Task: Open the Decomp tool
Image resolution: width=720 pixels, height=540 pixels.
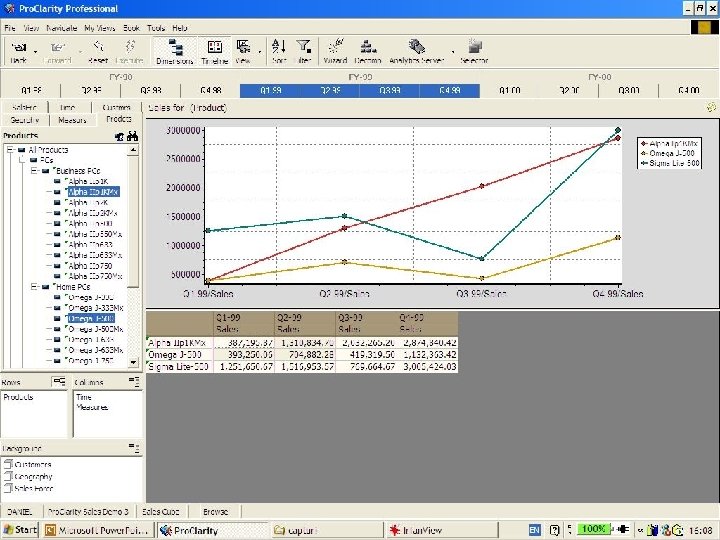Action: [367, 46]
